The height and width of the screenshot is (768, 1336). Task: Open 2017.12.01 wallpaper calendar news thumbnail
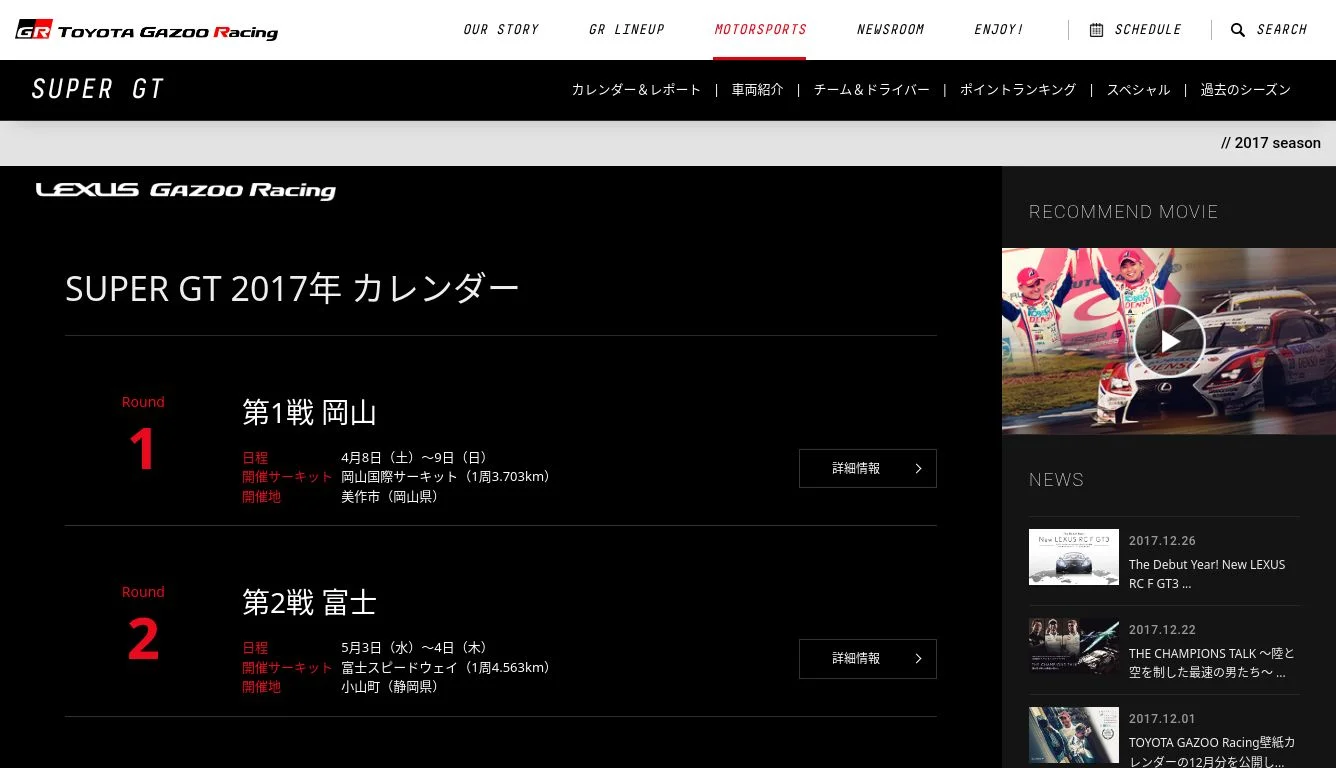coord(1074,735)
